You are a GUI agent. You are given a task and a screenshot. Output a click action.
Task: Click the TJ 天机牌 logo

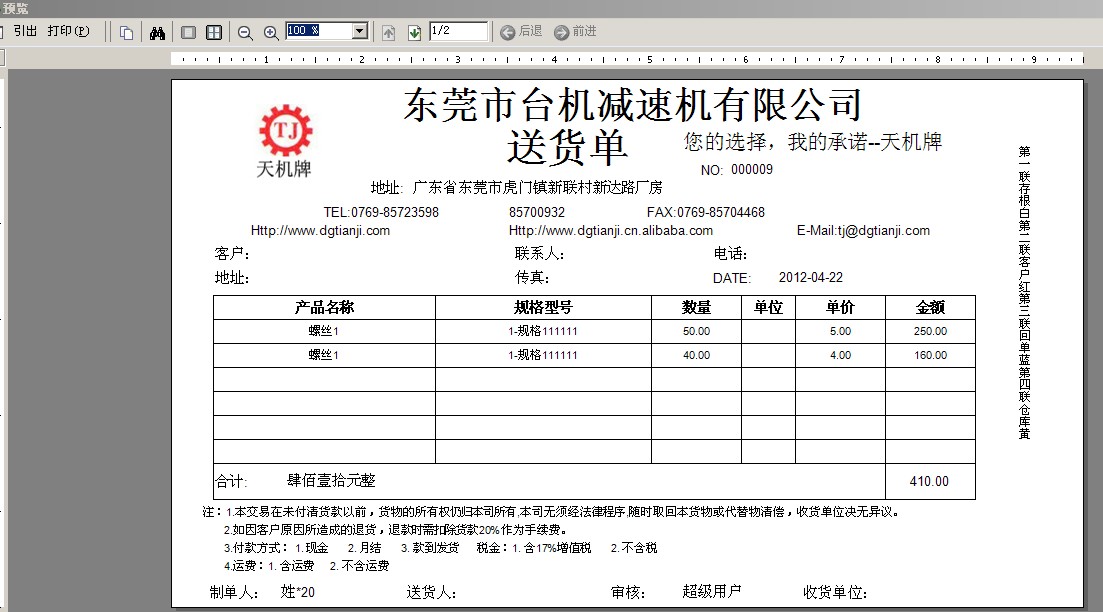point(285,141)
